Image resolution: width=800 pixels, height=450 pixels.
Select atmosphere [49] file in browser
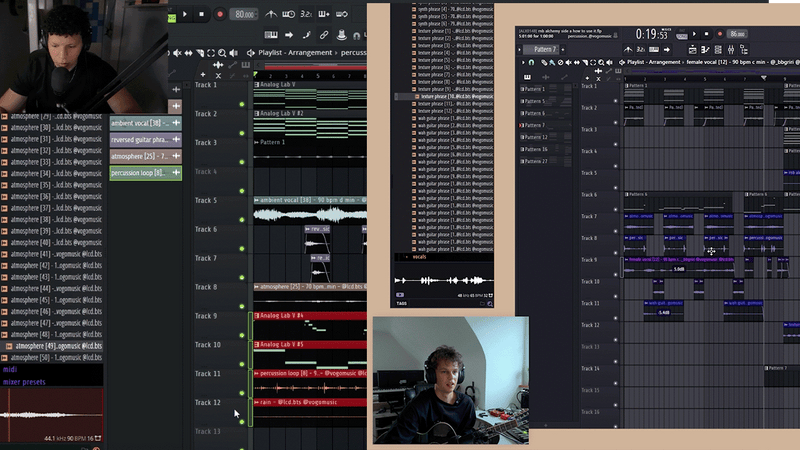tap(52, 346)
